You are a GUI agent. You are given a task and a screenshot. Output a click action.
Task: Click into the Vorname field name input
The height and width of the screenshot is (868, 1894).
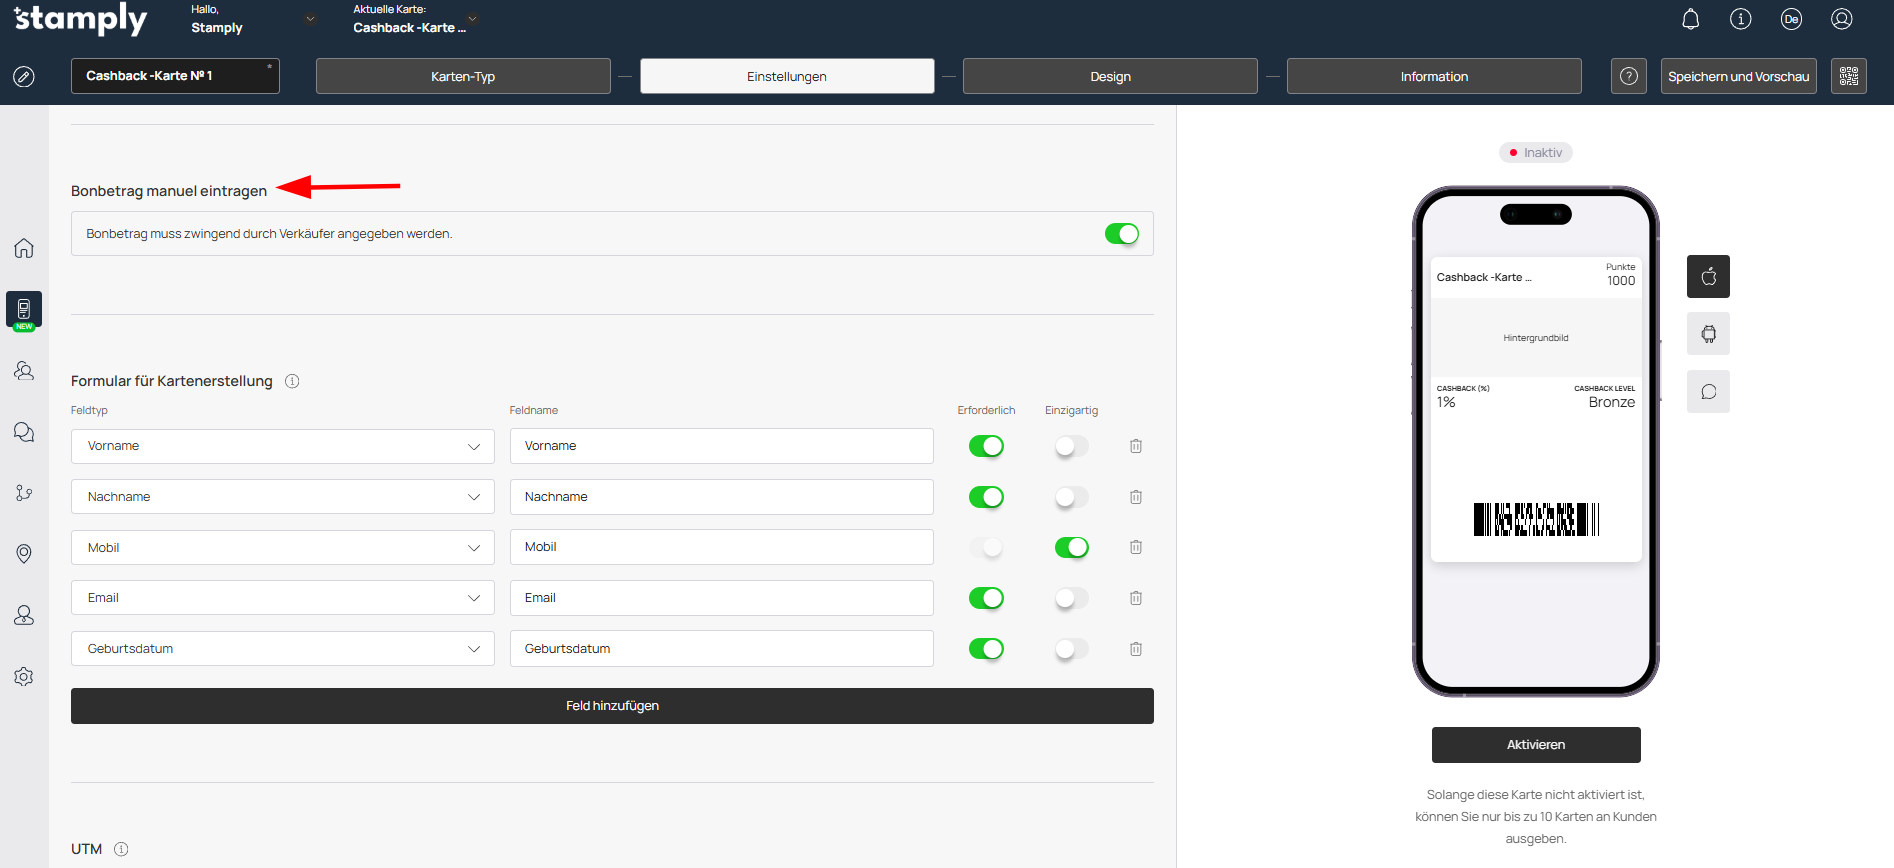click(x=721, y=446)
